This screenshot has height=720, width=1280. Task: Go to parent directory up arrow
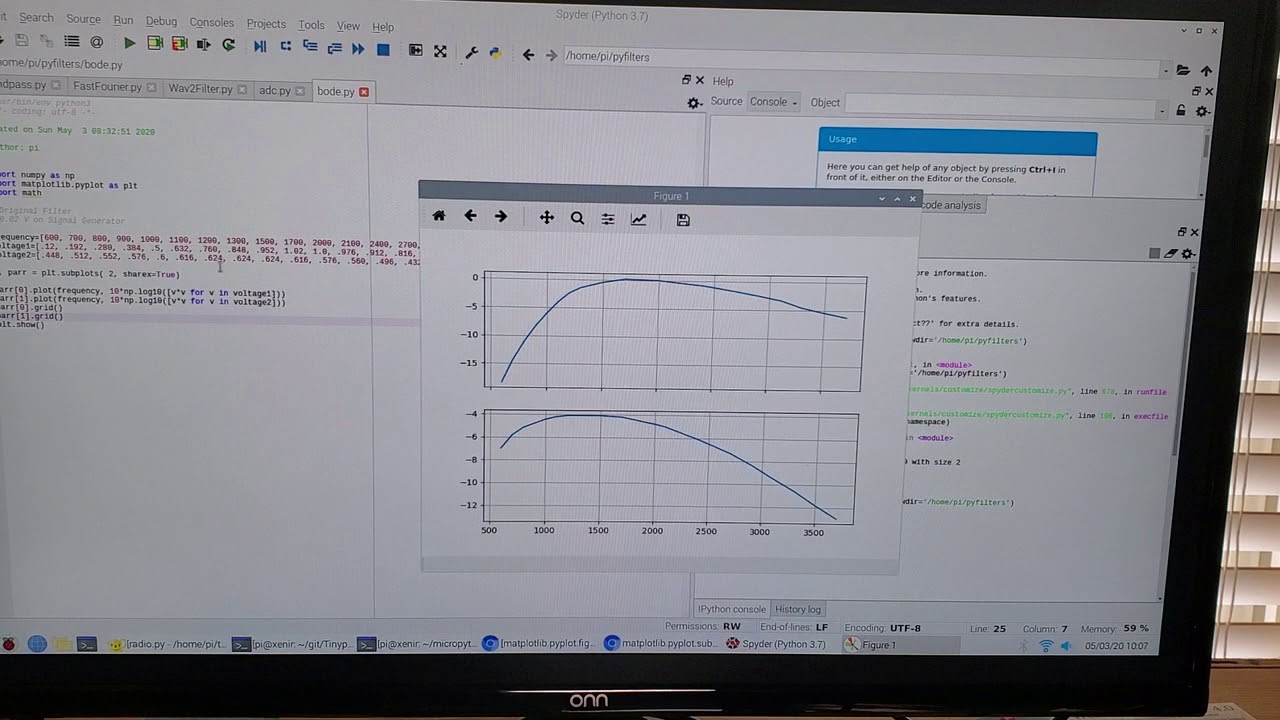coord(1206,71)
